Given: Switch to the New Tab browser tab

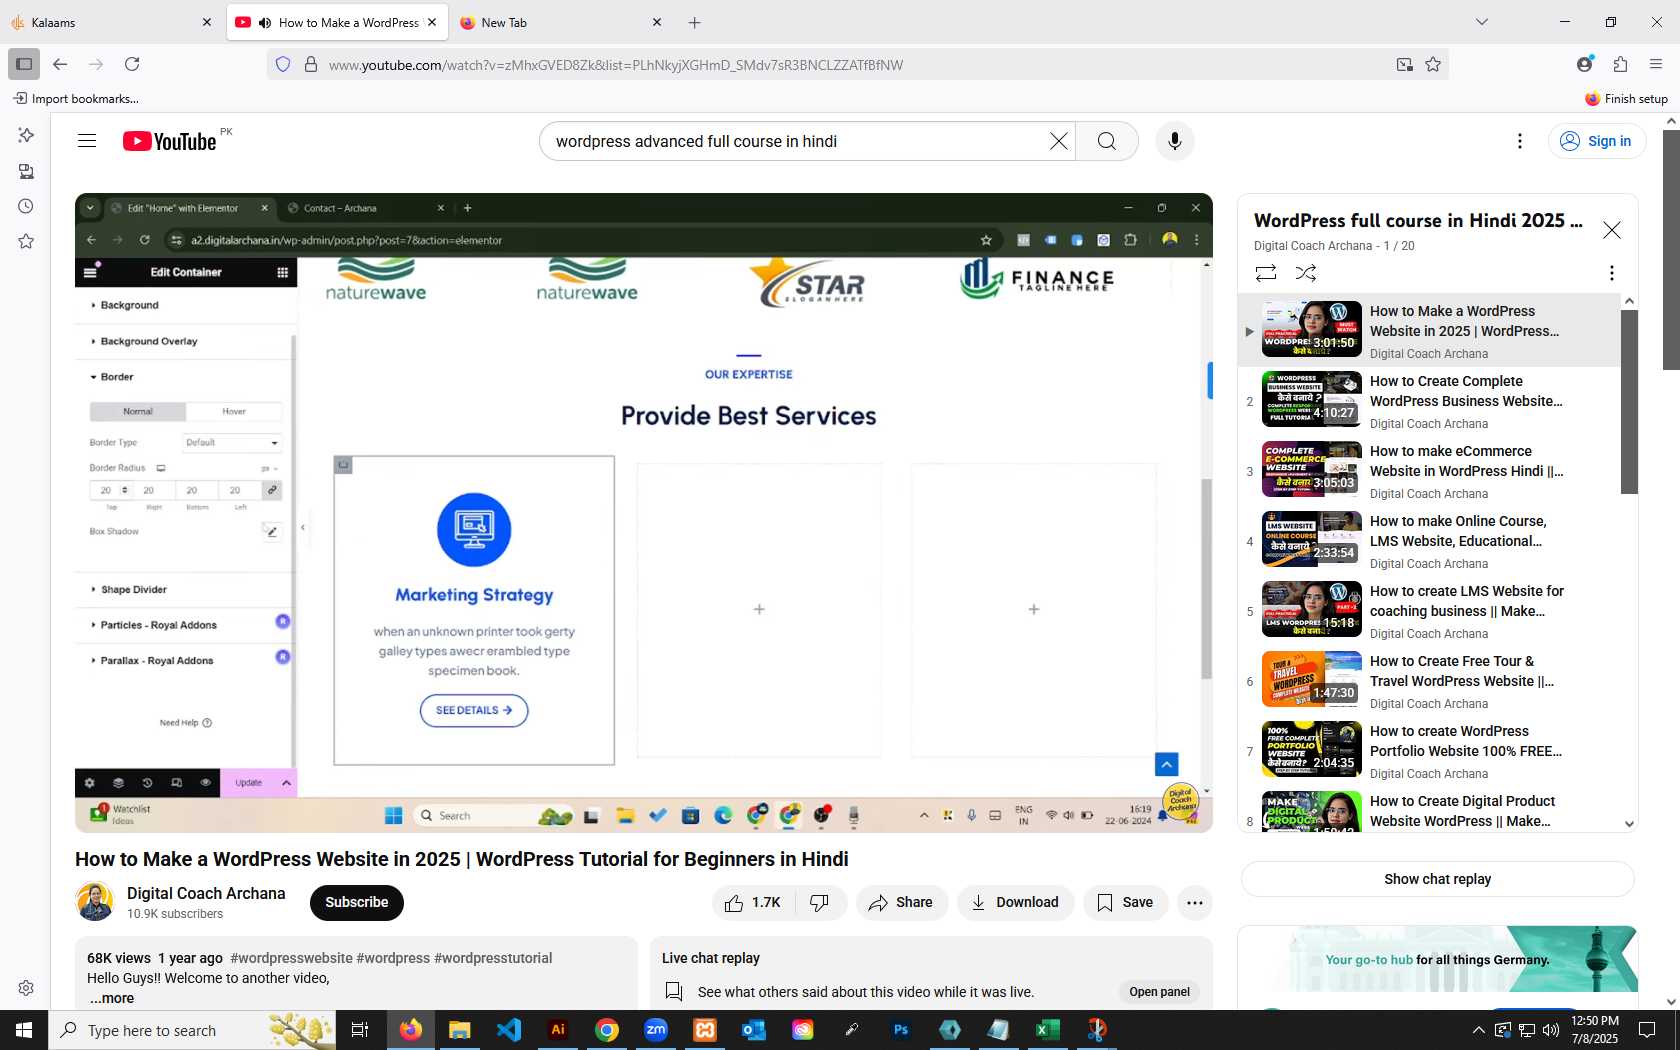Looking at the screenshot, I should (560, 22).
